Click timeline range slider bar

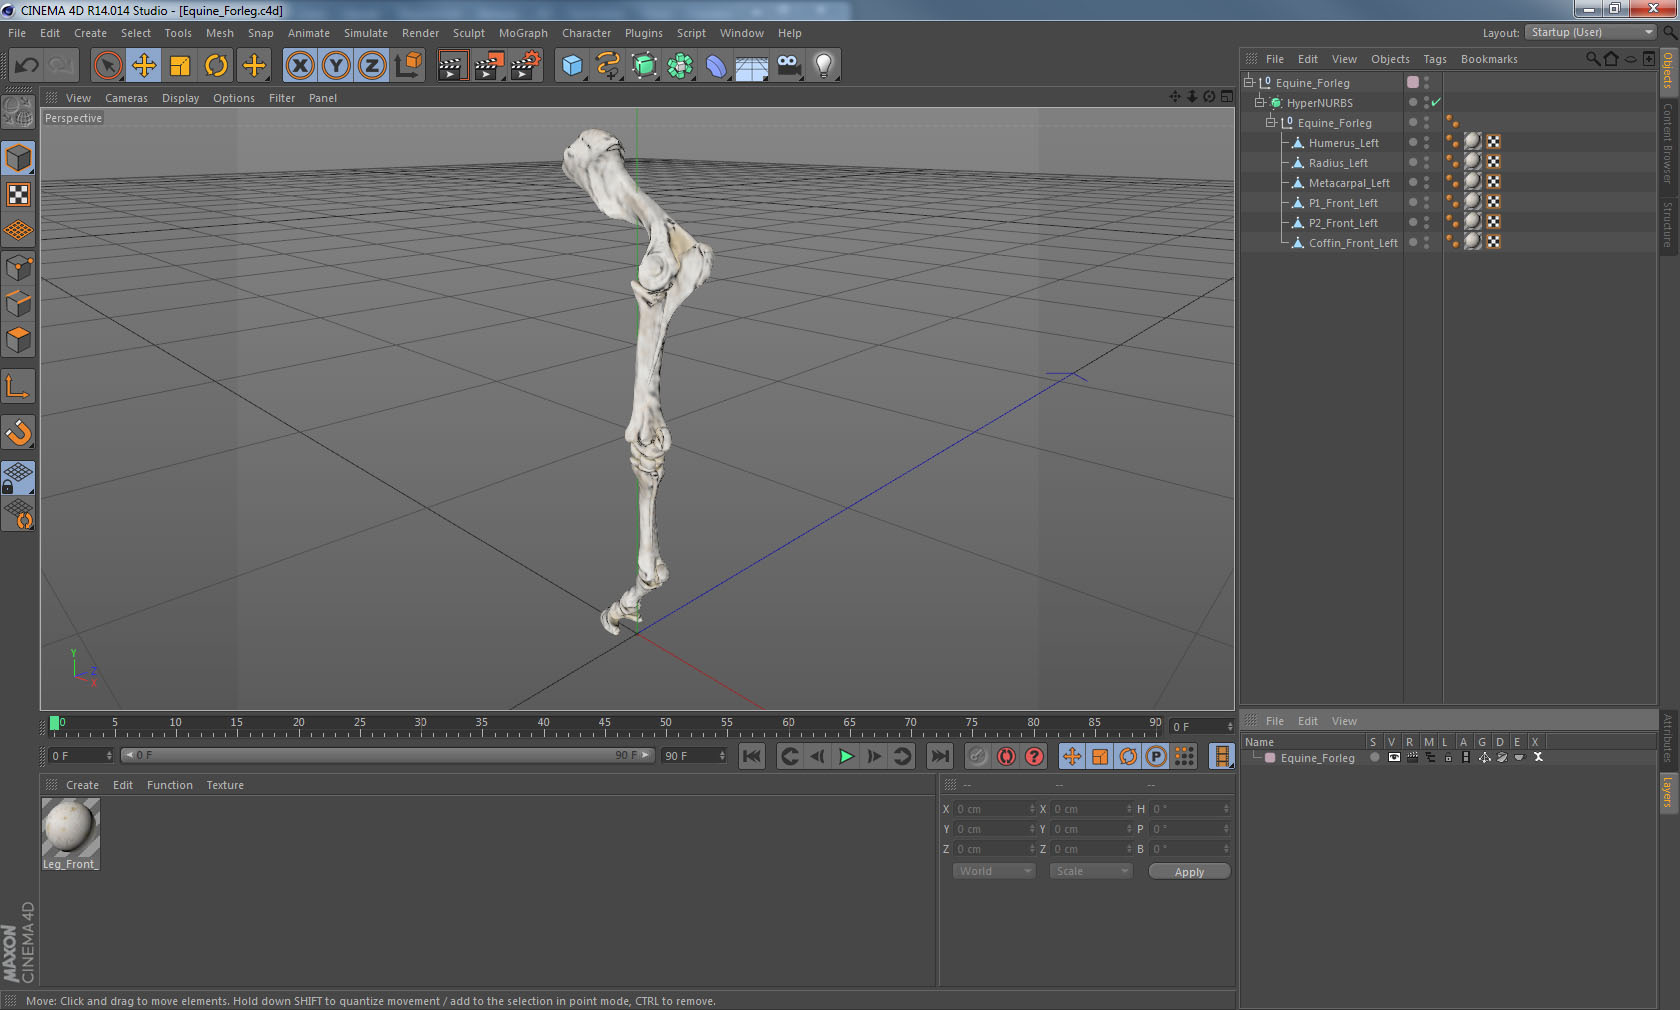(387, 756)
